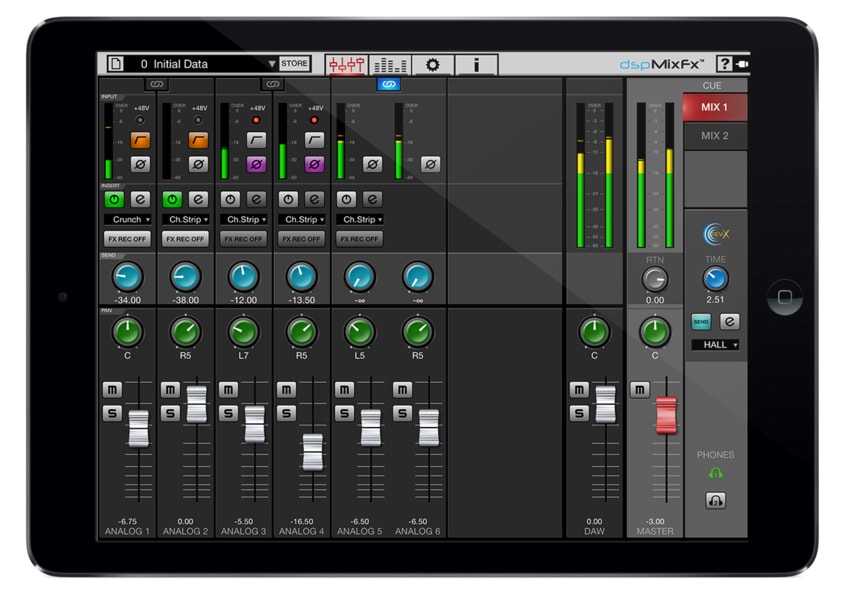The width and height of the screenshot is (841, 600).
Task: Edit the REV-X reverb settings
Action: tap(729, 322)
